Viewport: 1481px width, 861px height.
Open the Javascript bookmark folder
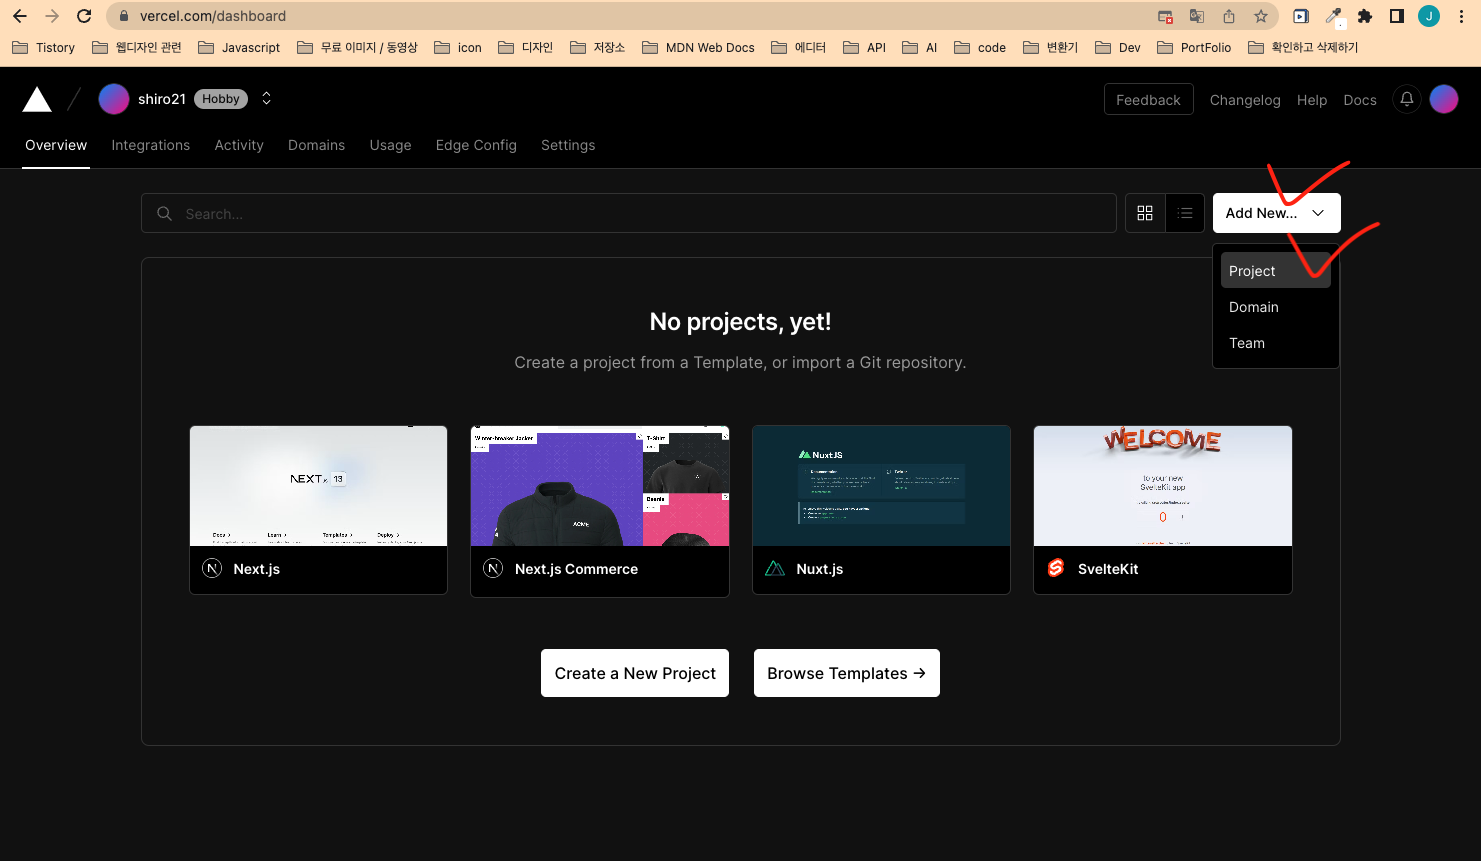click(x=239, y=47)
